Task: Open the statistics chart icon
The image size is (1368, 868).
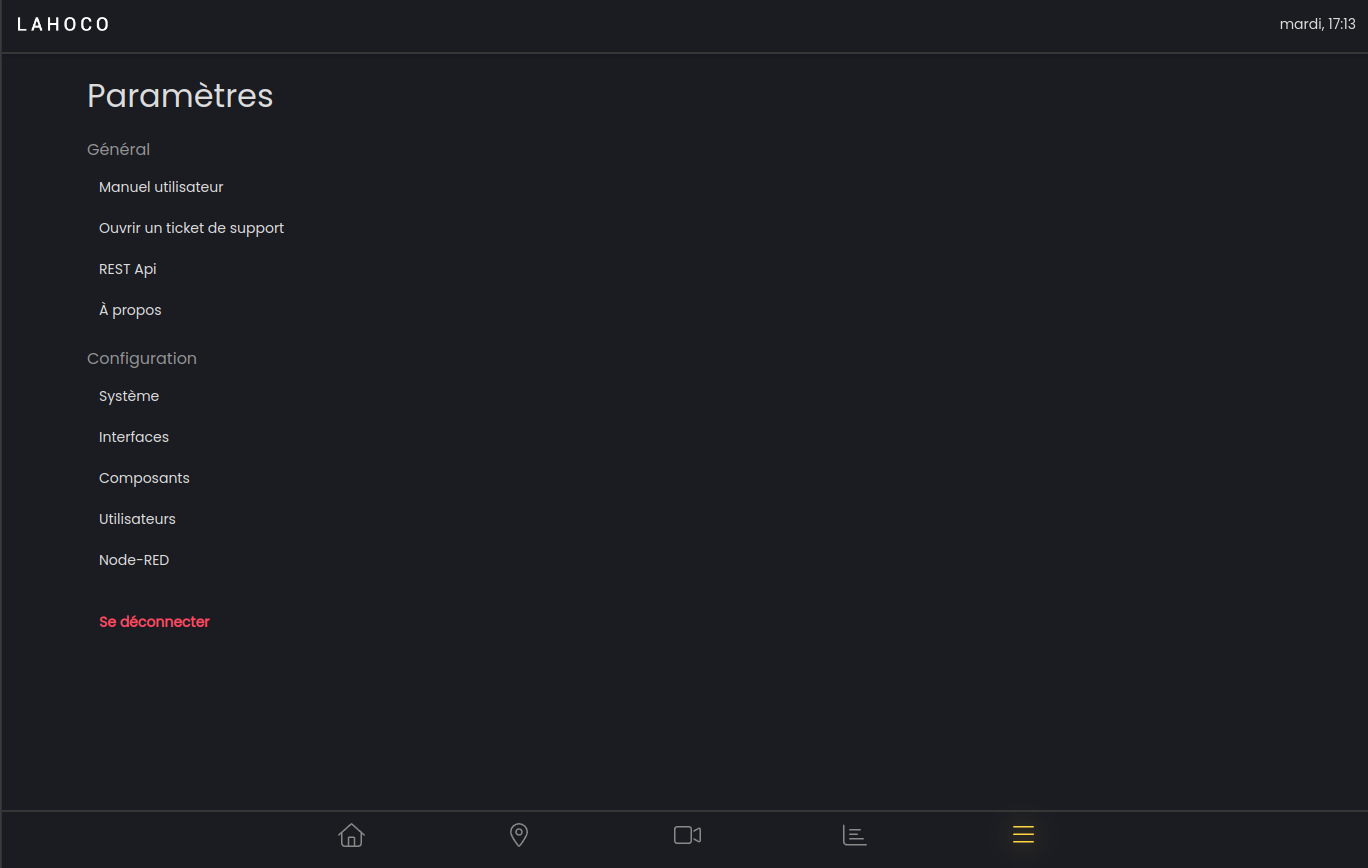Action: click(x=855, y=835)
